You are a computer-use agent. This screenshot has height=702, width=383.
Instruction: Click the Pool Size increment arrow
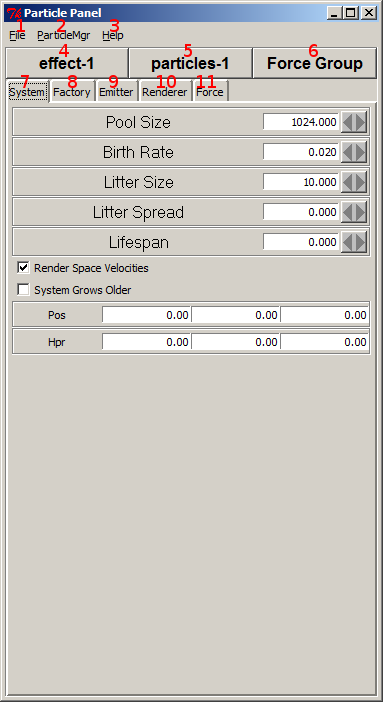coord(361,122)
